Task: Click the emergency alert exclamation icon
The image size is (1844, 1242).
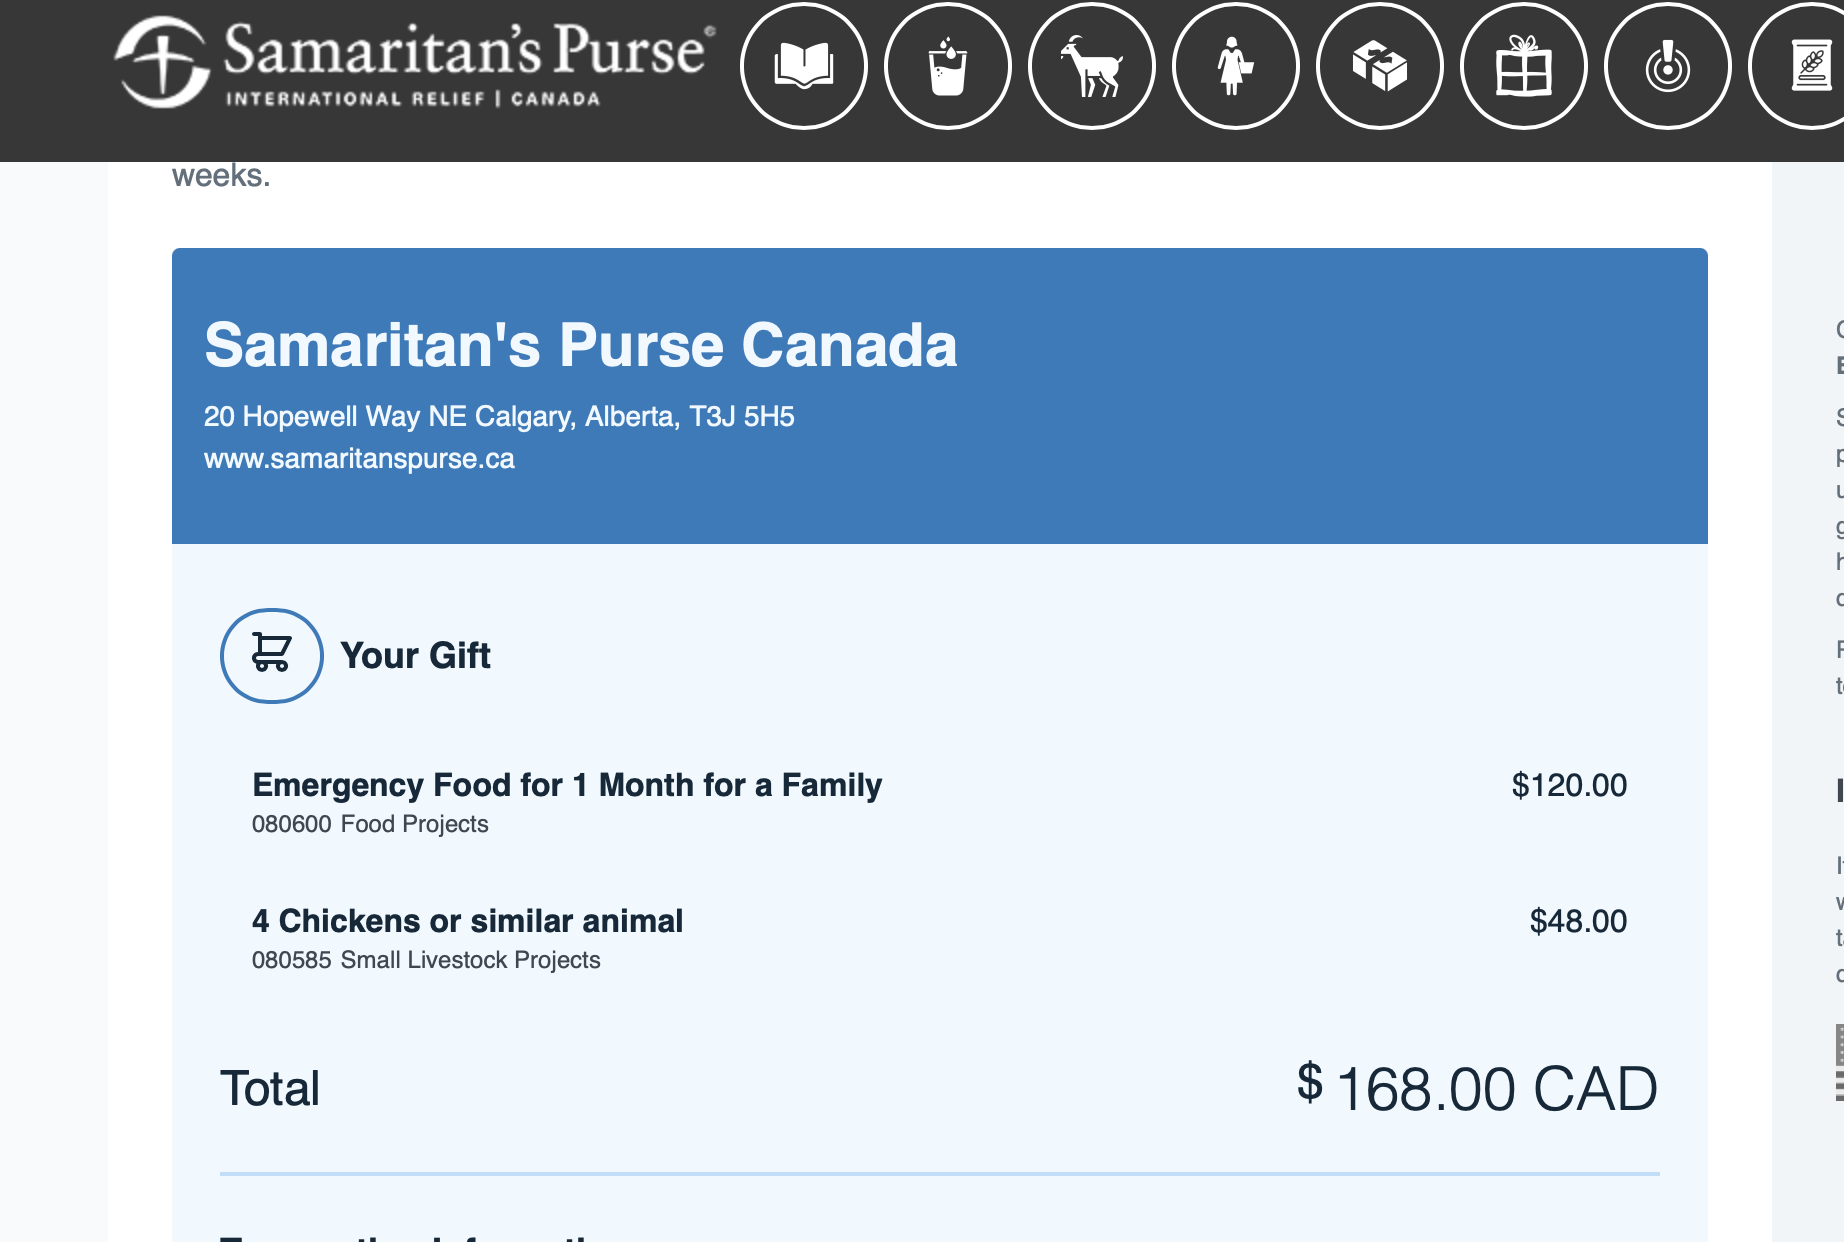Action: pos(1667,67)
